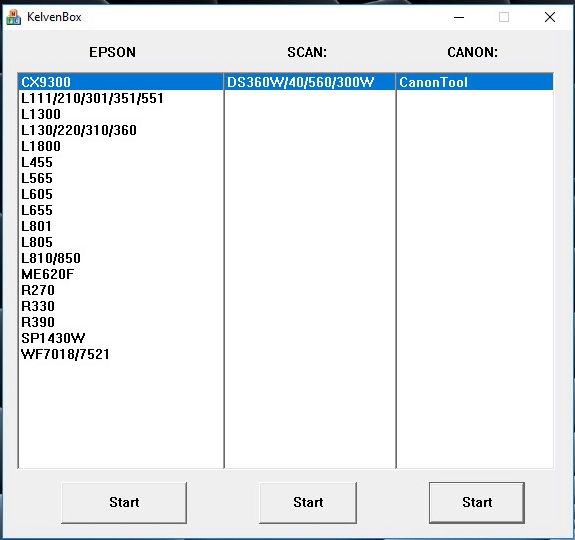Select the L1300 printer model
Image resolution: width=575 pixels, height=540 pixels.
coord(121,114)
